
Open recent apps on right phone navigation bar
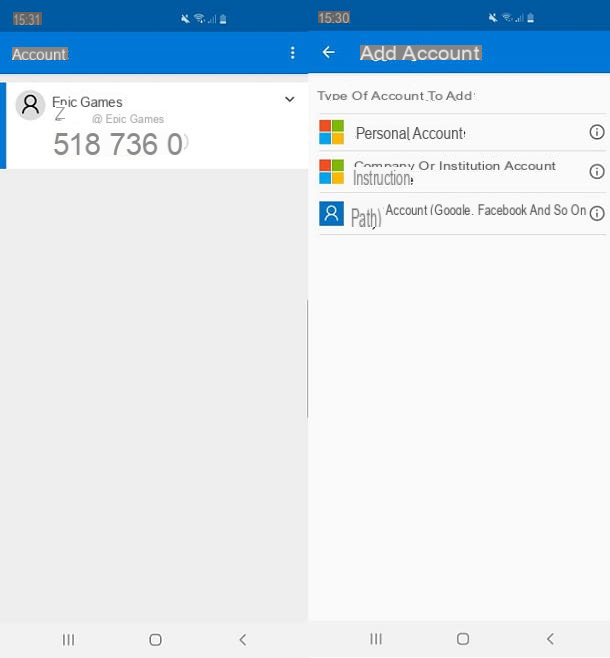click(x=376, y=639)
